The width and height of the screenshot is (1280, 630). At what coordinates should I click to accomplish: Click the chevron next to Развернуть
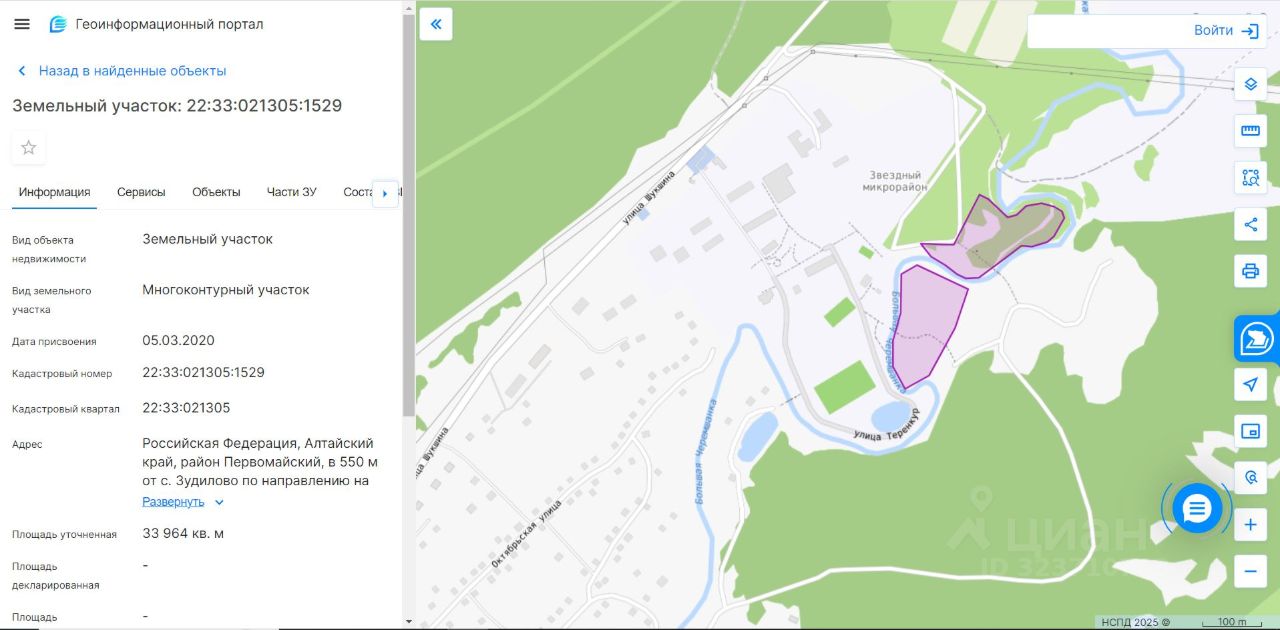coord(219,502)
